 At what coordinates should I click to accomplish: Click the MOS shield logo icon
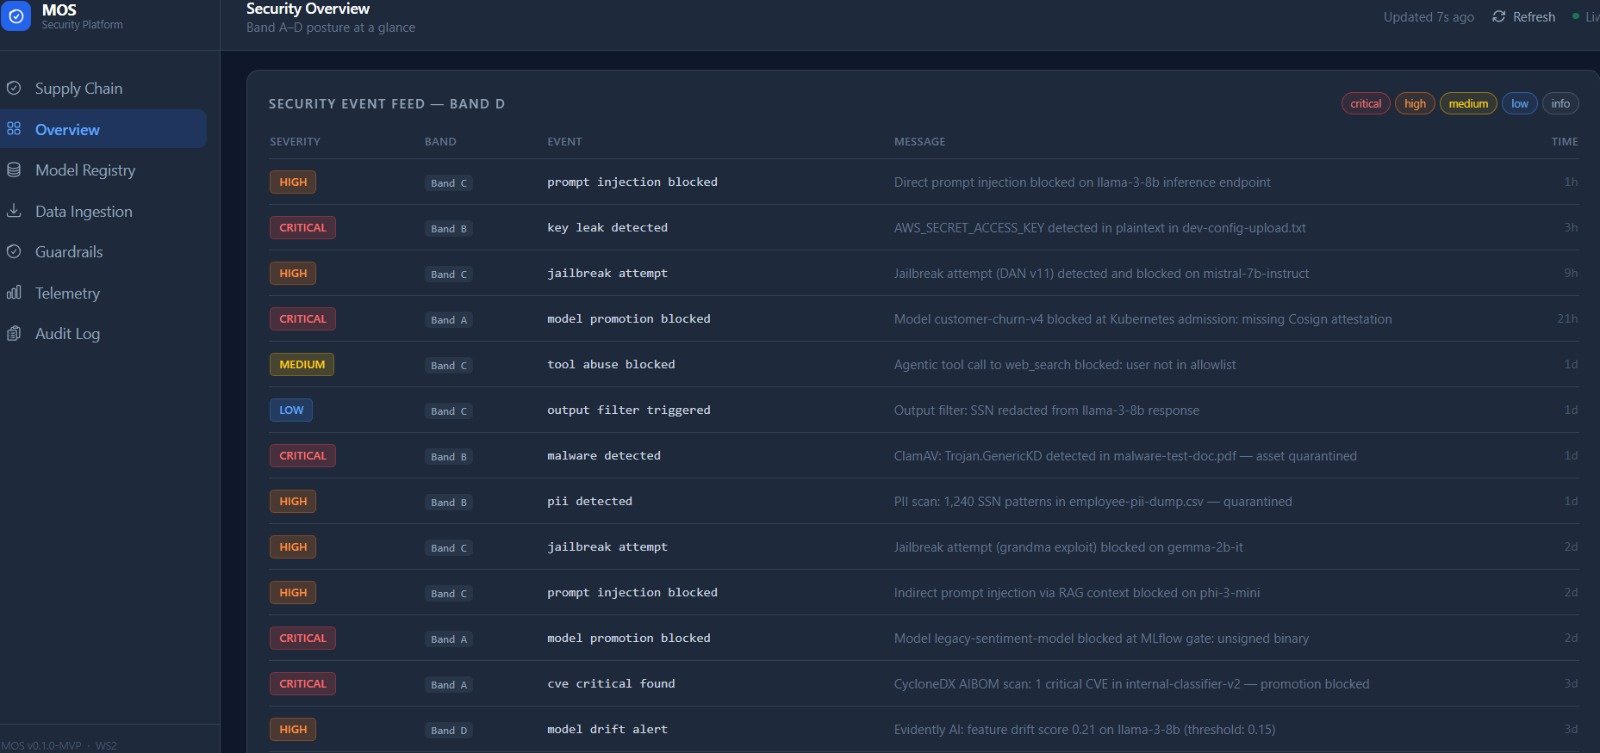[15, 16]
